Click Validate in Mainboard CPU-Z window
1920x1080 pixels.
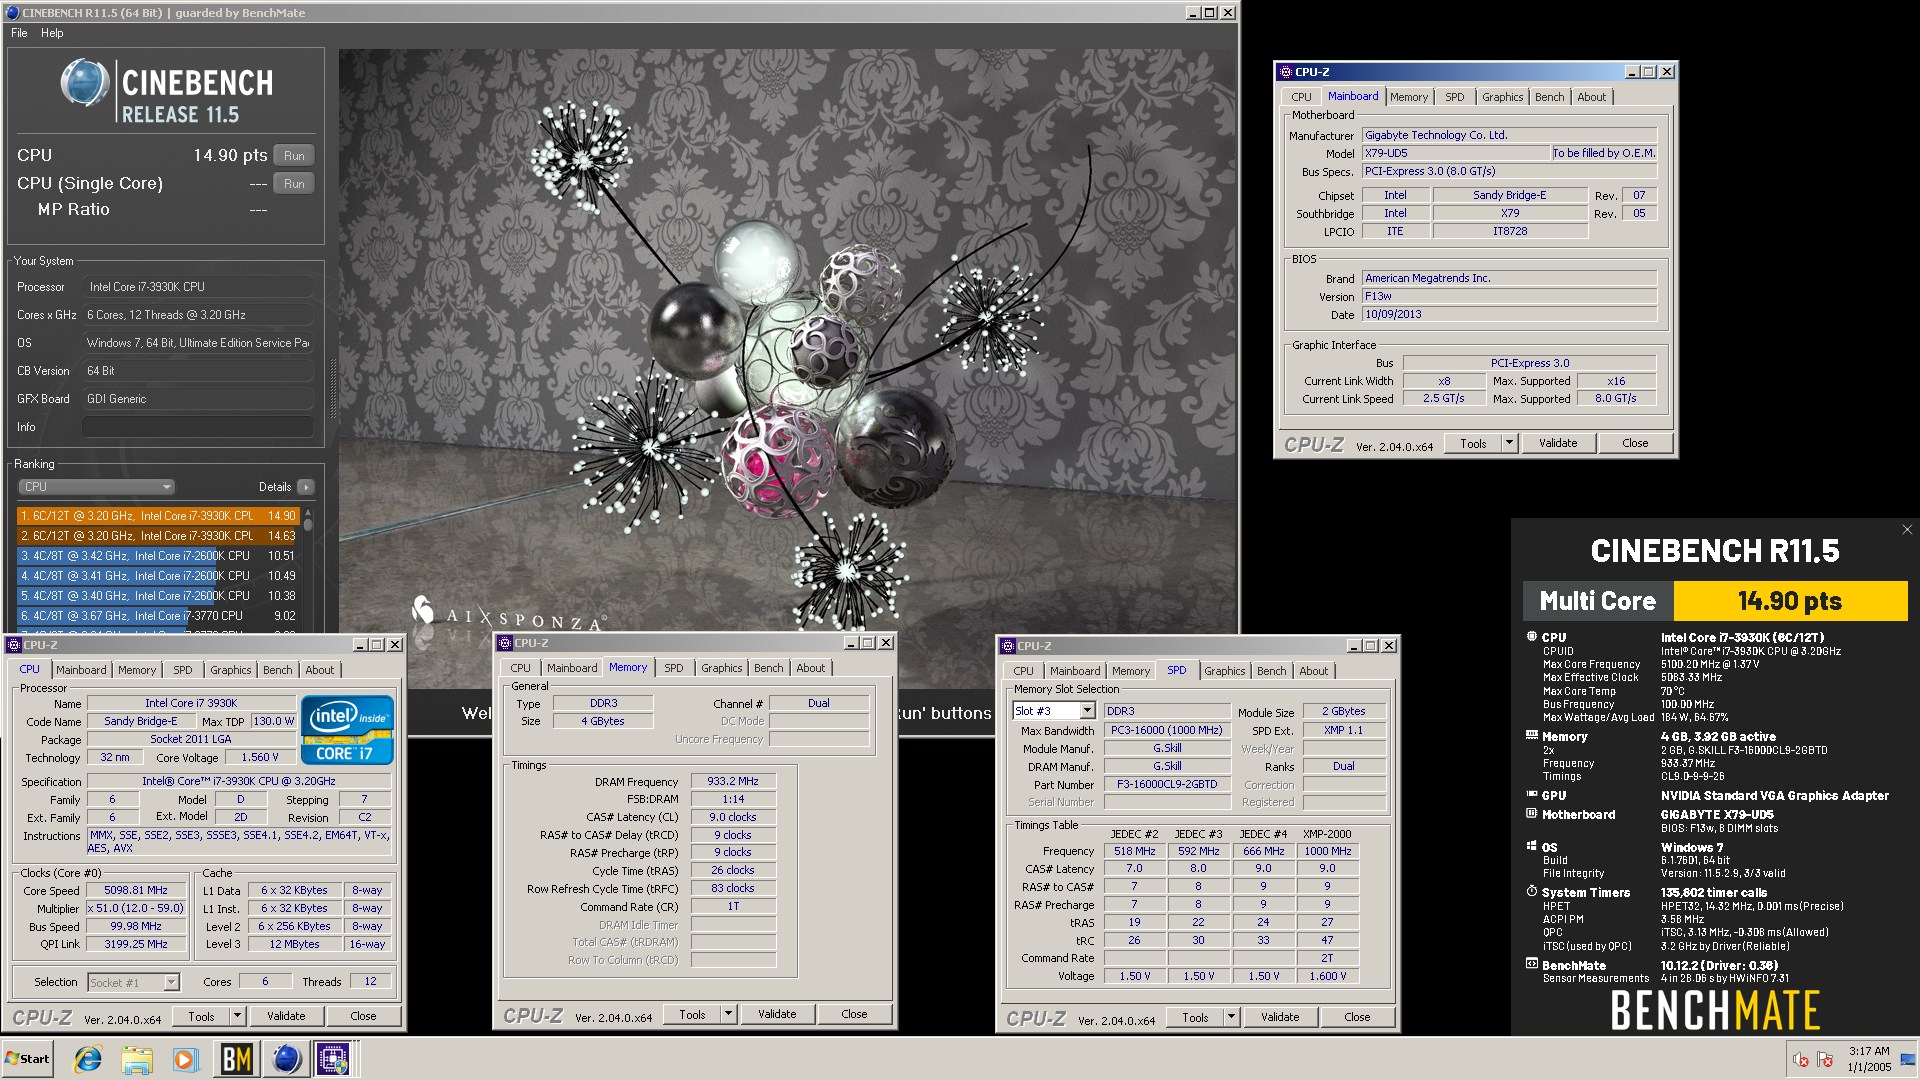pos(1558,443)
